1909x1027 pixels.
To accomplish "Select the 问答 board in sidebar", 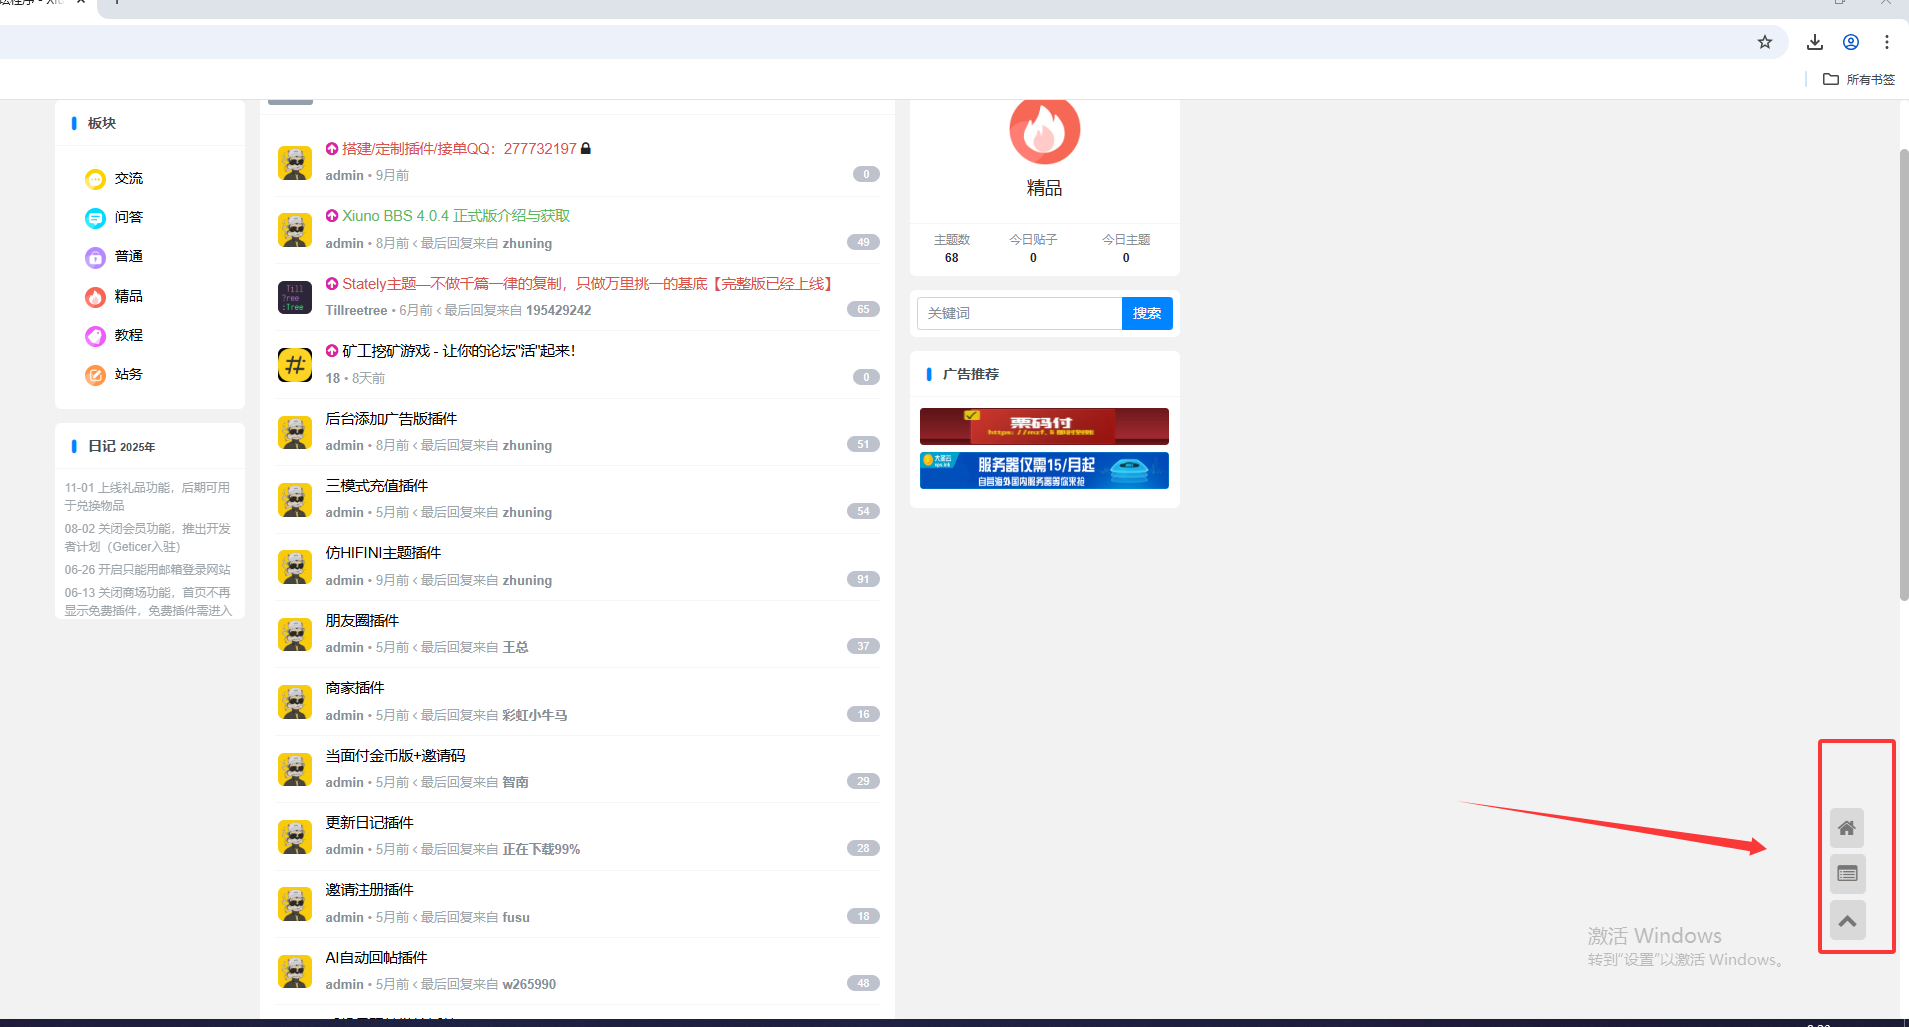I will coord(128,217).
